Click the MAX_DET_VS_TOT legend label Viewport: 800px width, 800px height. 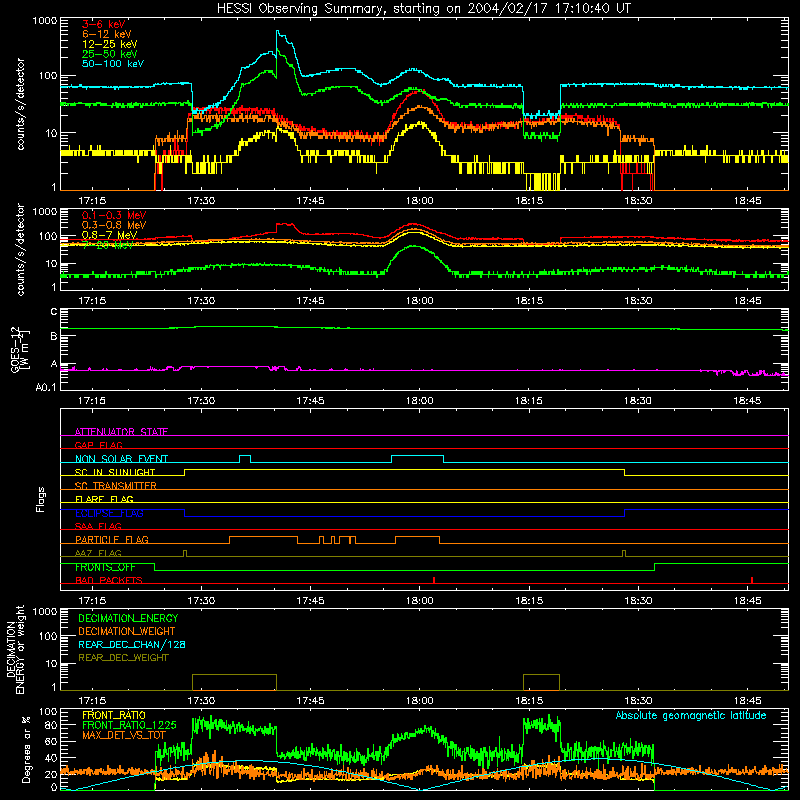124,735
